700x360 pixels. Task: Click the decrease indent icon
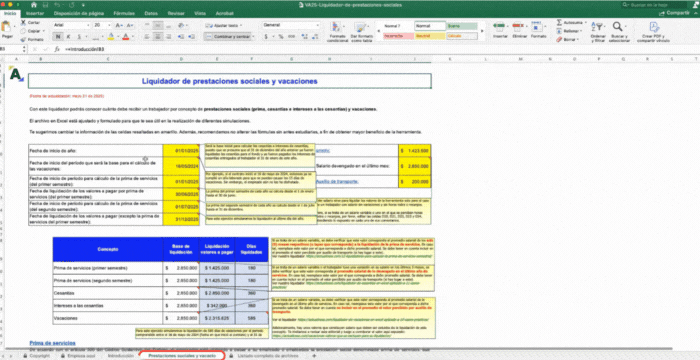(x=181, y=37)
